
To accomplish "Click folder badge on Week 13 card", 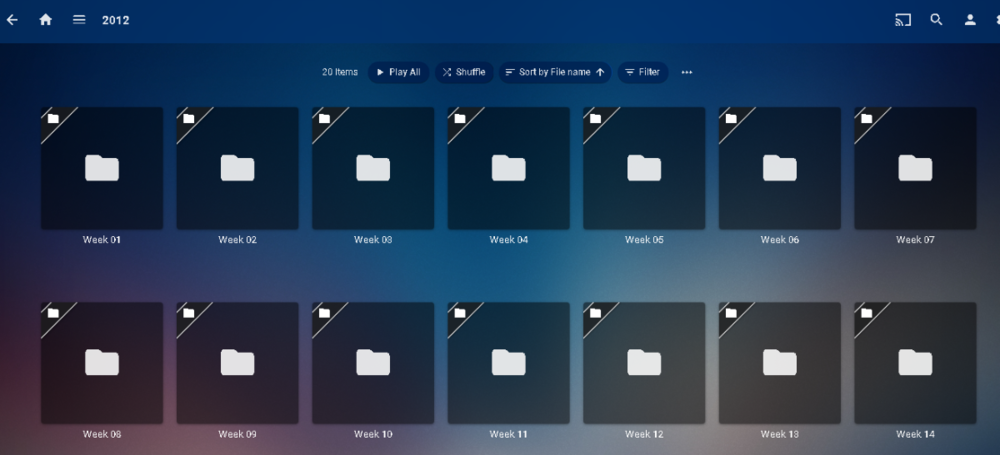I will click(731, 313).
